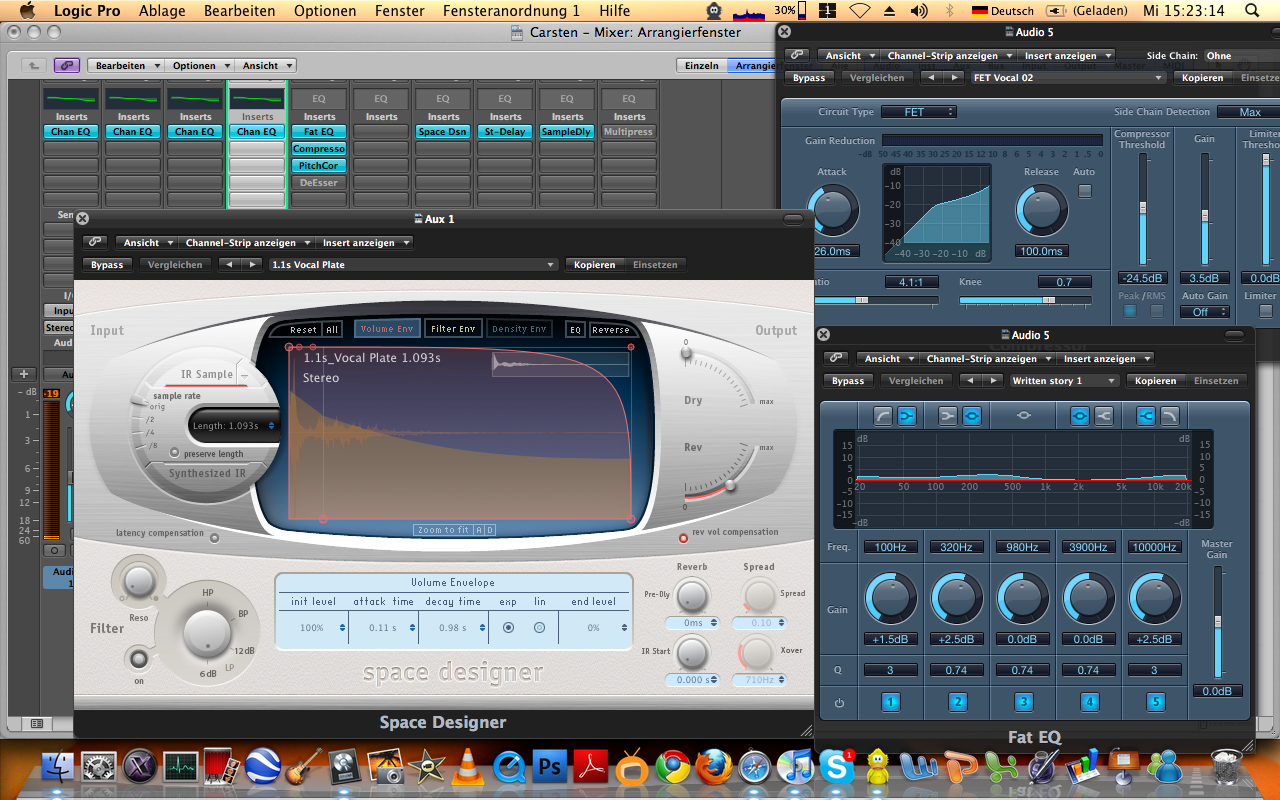
Task: Click the band power icon in Fat EQ
Action: tap(839, 703)
